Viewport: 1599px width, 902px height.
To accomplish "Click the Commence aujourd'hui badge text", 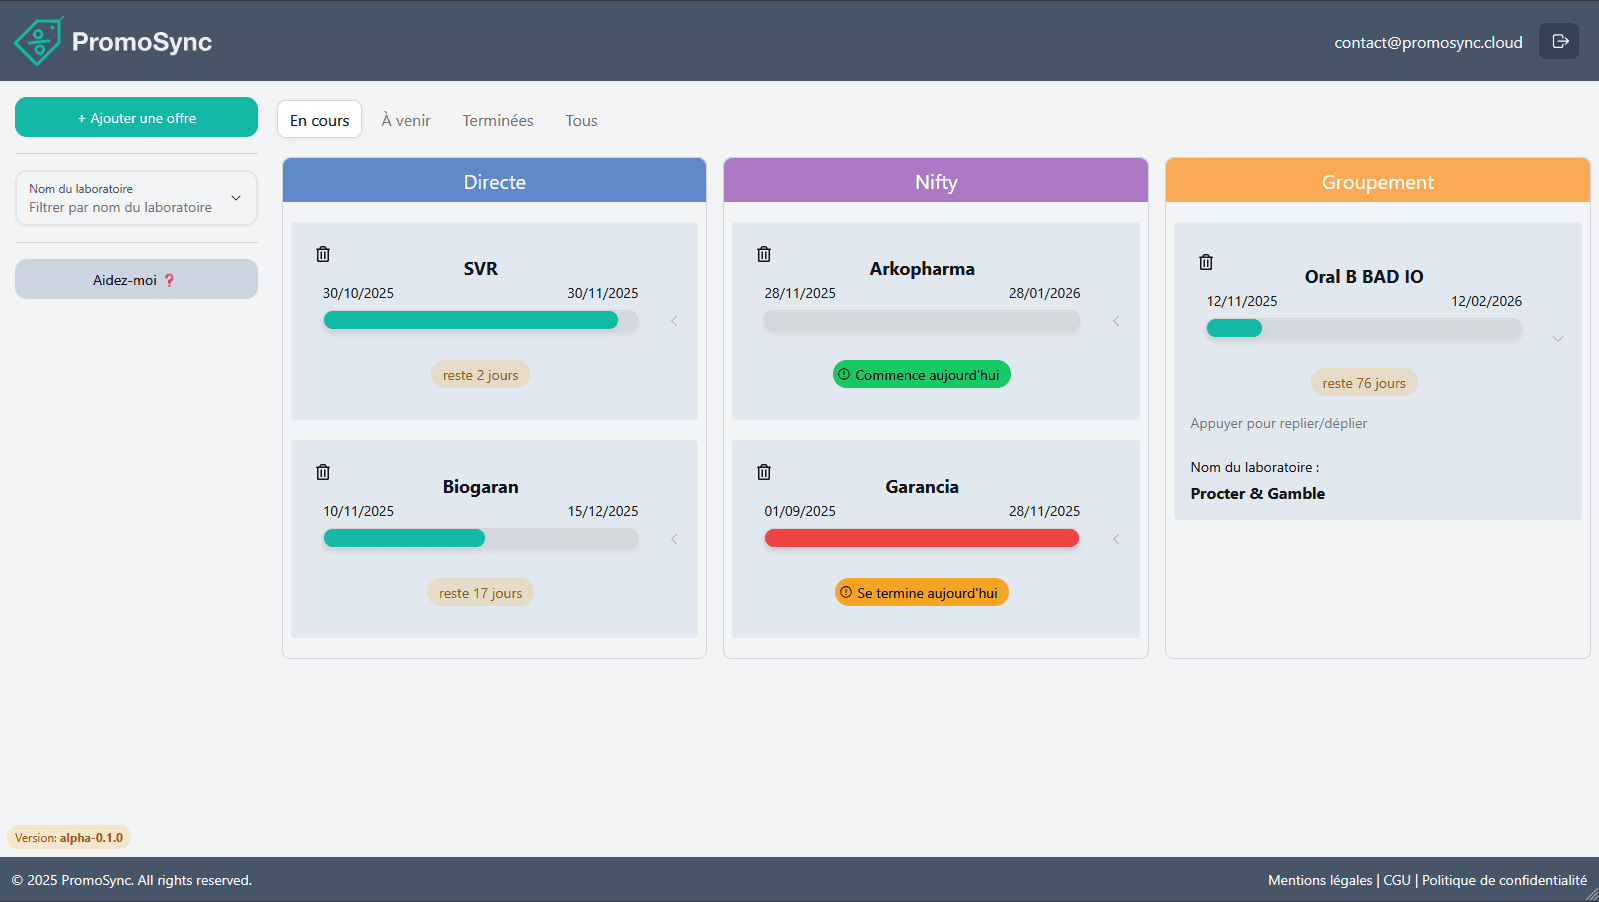I will (927, 375).
